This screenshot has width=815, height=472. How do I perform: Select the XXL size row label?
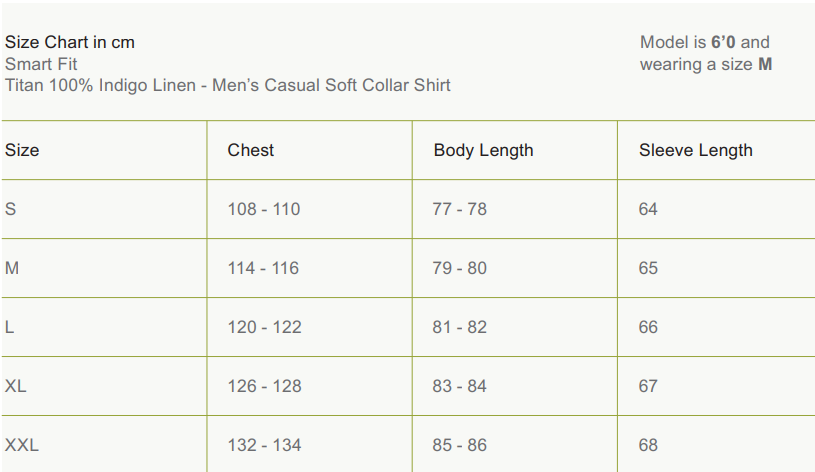tap(22, 445)
